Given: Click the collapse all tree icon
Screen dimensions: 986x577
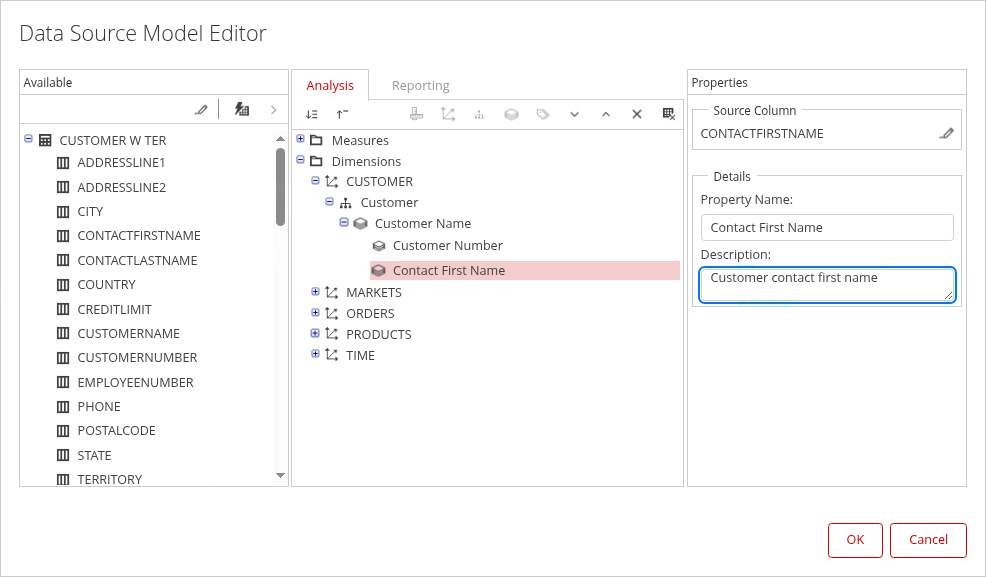Looking at the screenshot, I should (342, 115).
